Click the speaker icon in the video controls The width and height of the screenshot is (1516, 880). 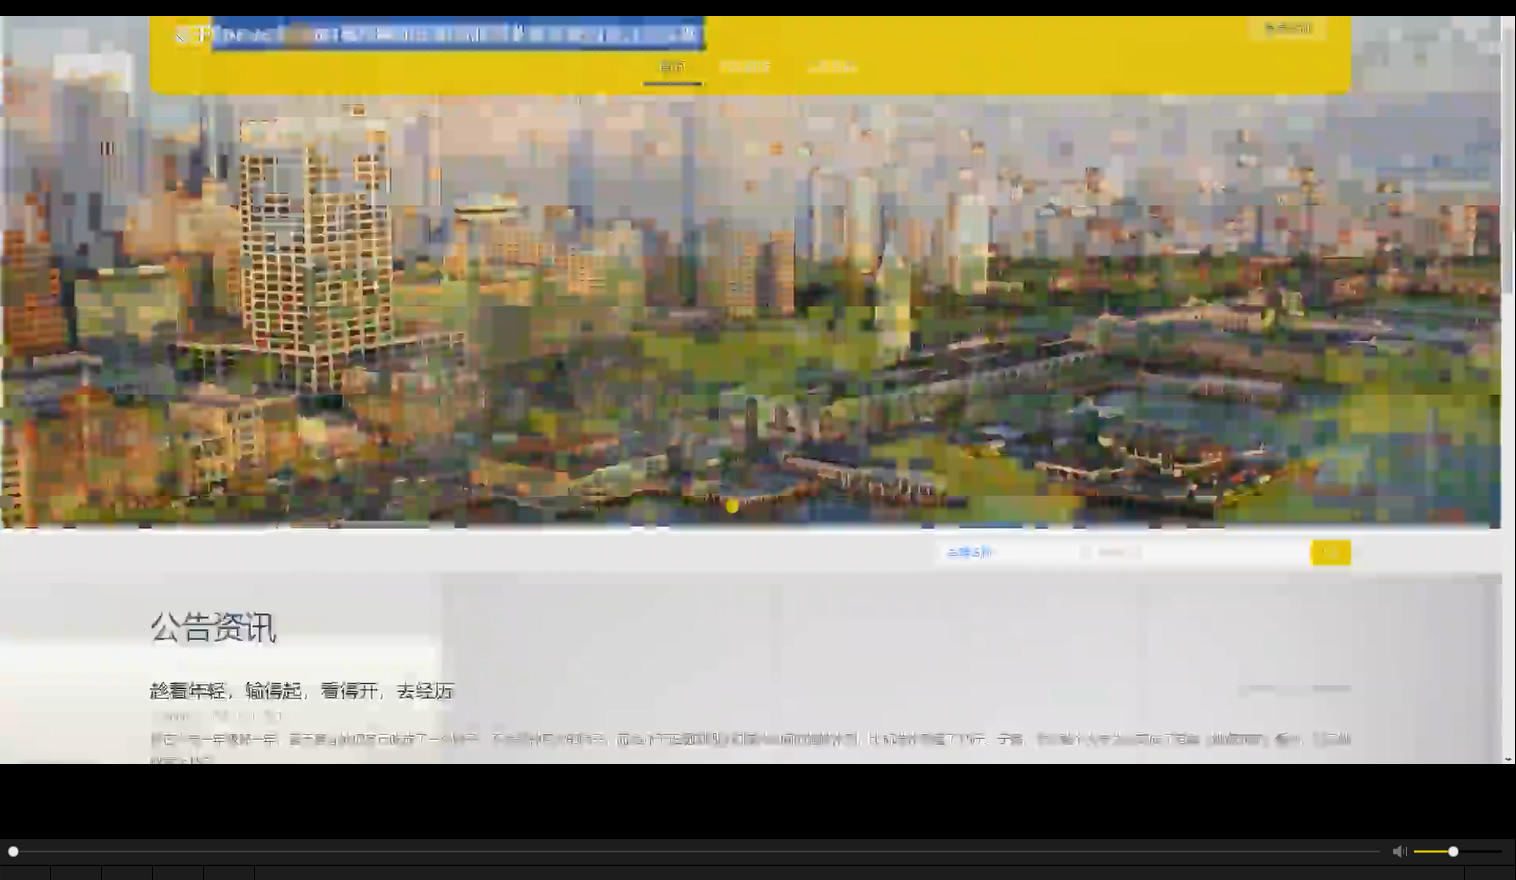1398,851
